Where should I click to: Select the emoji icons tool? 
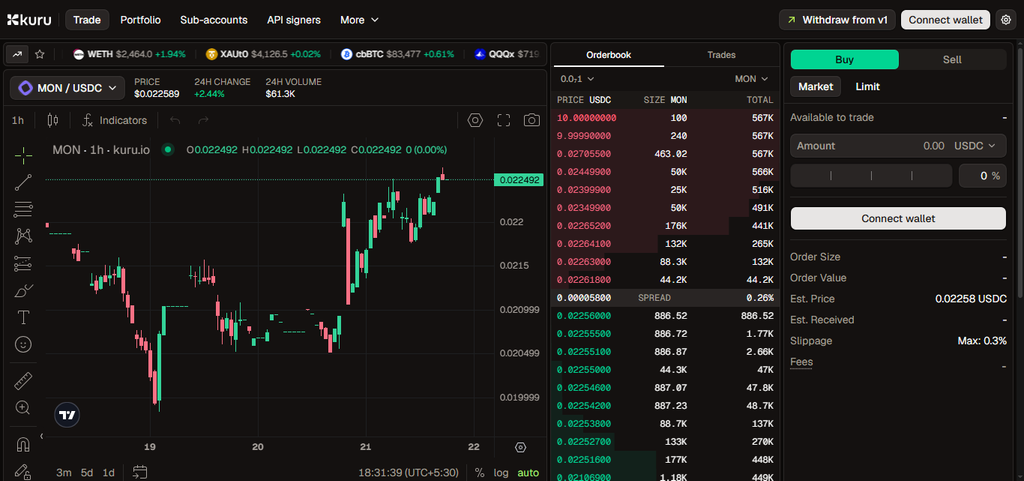tap(24, 344)
